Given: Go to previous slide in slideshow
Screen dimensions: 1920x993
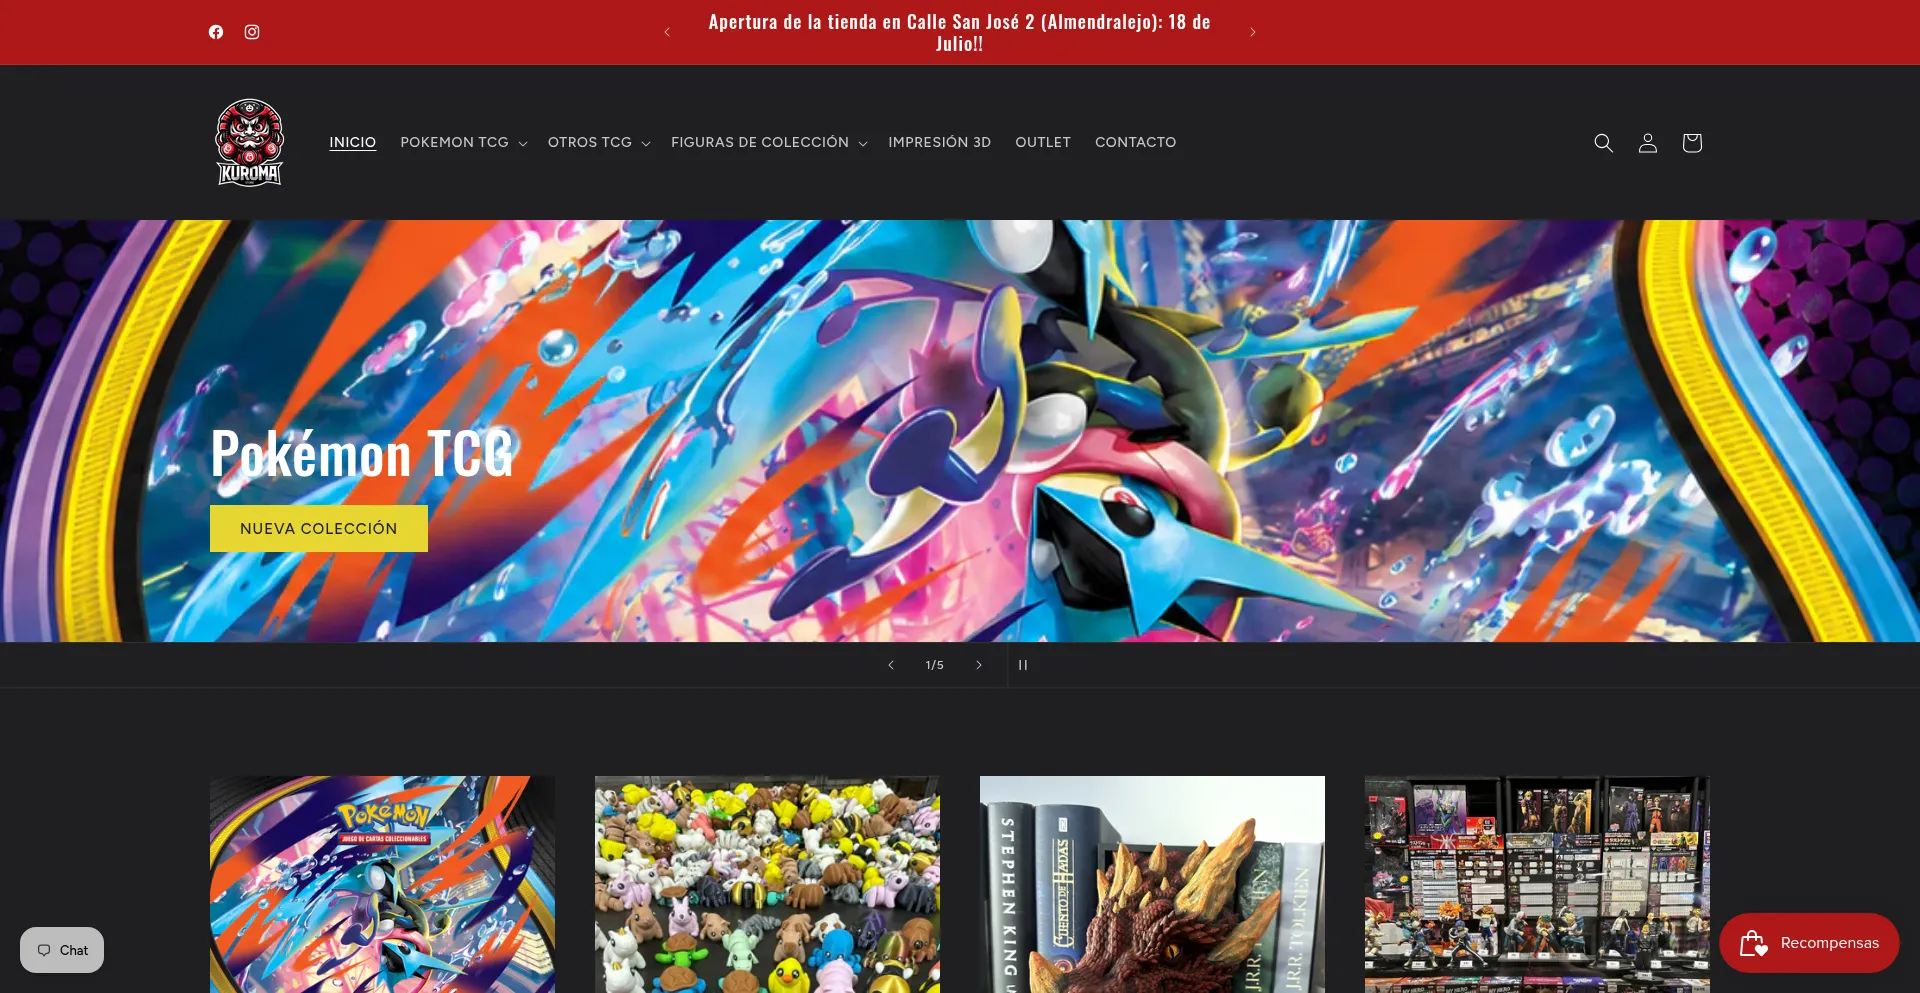Looking at the screenshot, I should pos(891,665).
